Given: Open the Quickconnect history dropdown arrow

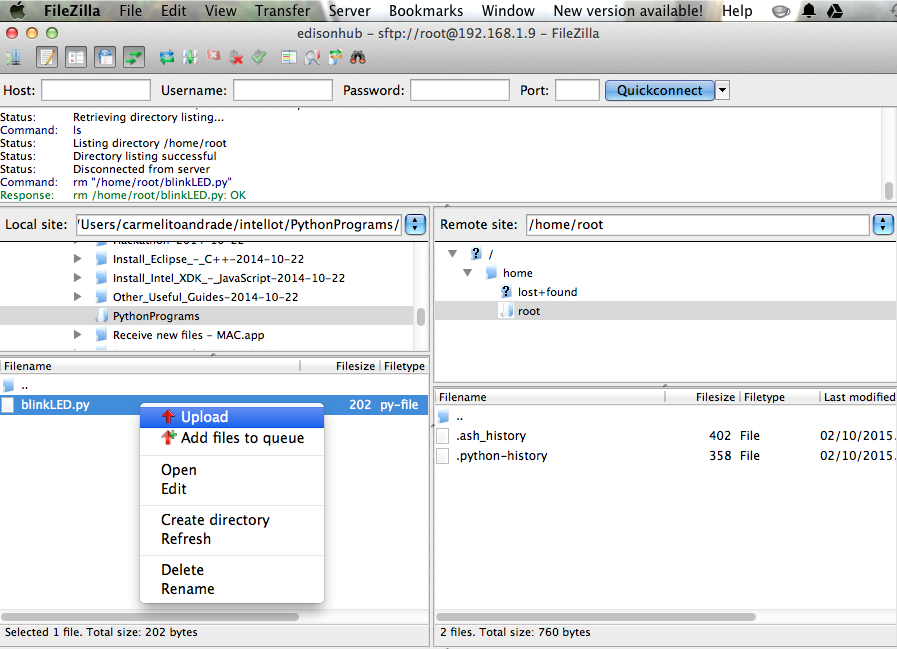Looking at the screenshot, I should pyautogui.click(x=723, y=90).
